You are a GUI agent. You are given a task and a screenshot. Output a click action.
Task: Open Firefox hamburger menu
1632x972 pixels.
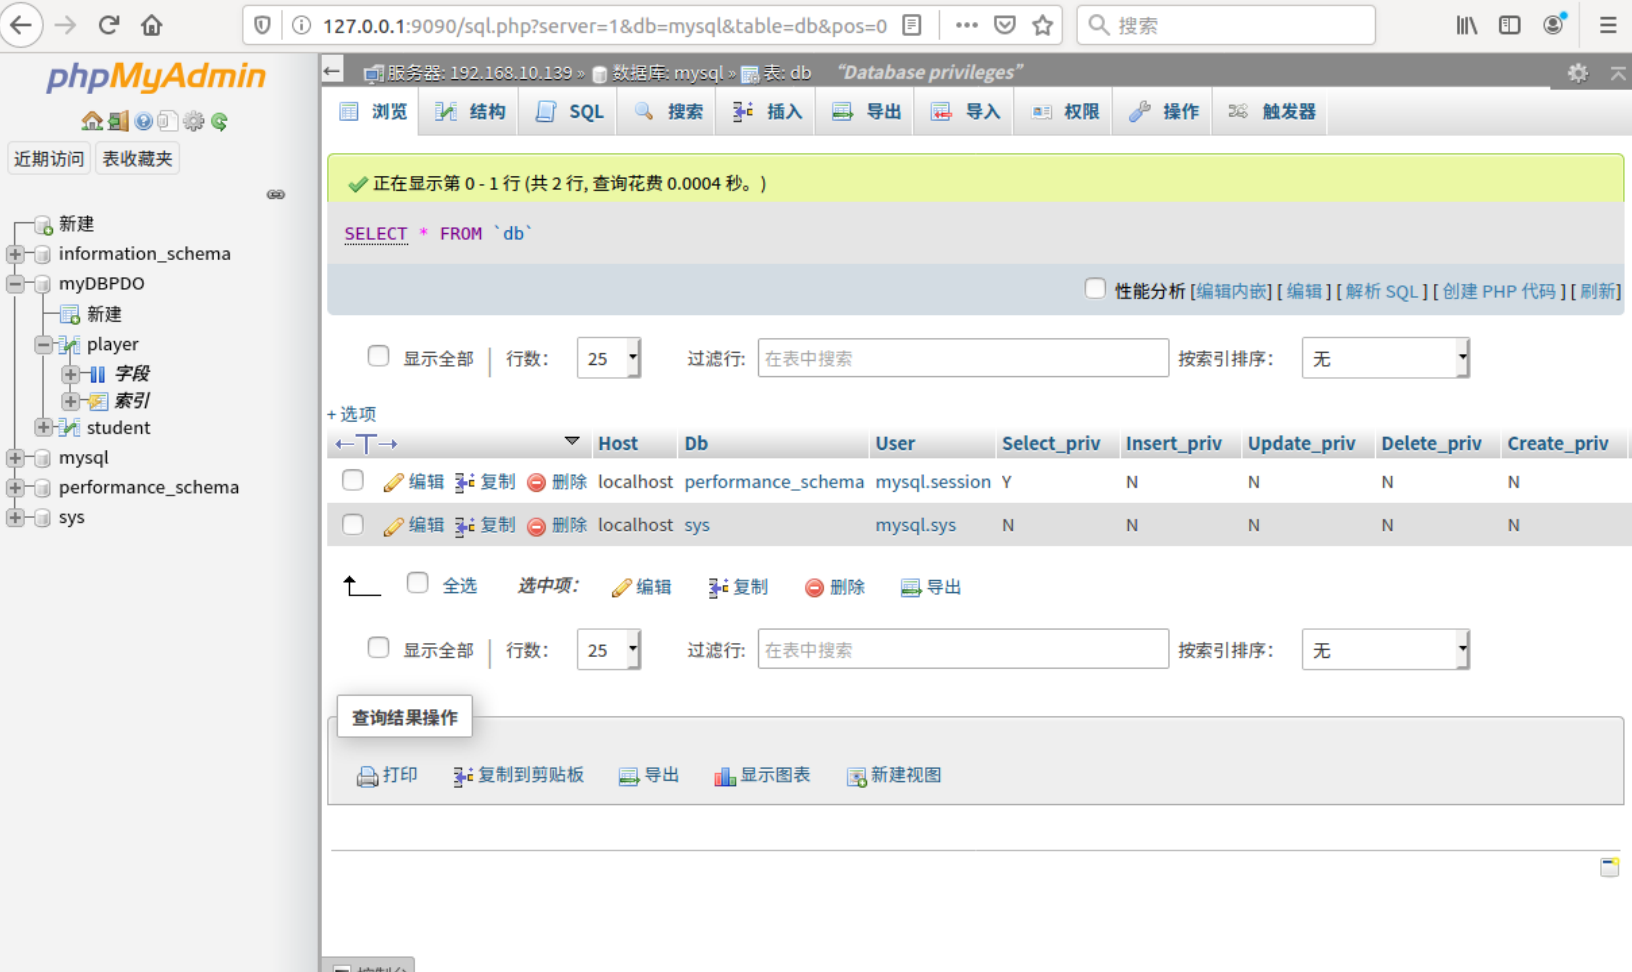1608,25
